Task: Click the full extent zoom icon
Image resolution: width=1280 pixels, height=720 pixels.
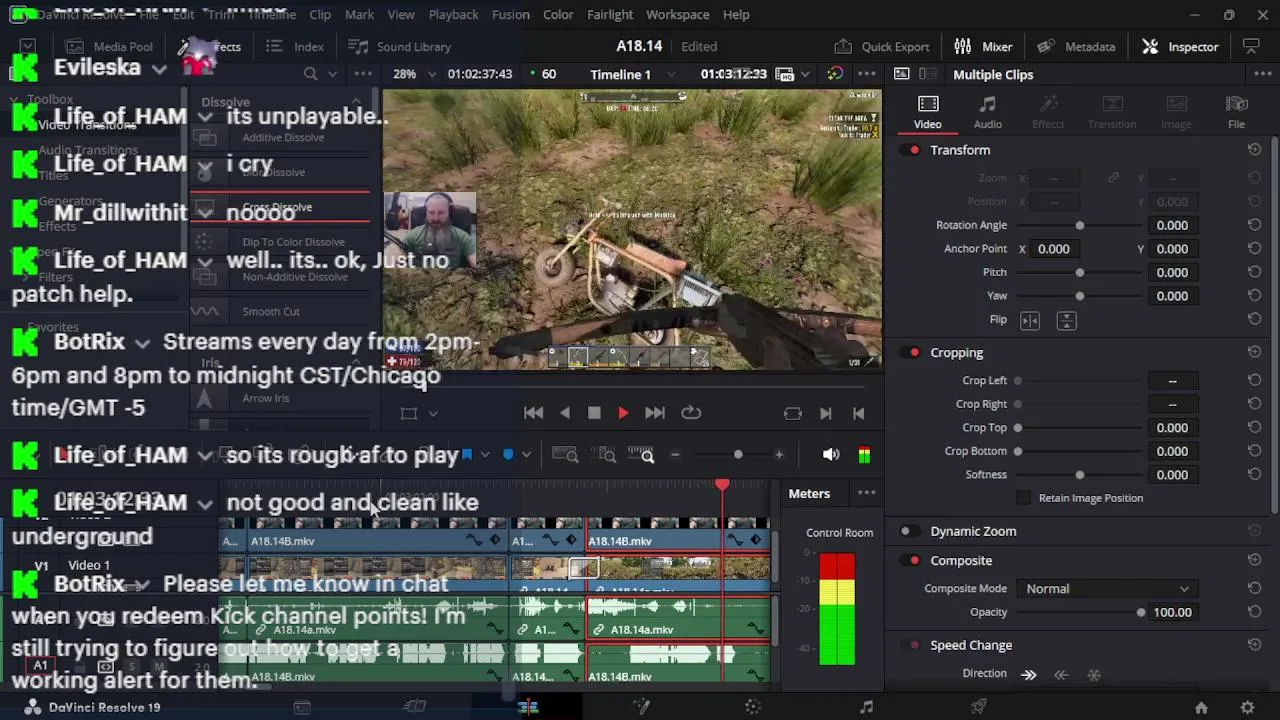Action: (x=565, y=455)
